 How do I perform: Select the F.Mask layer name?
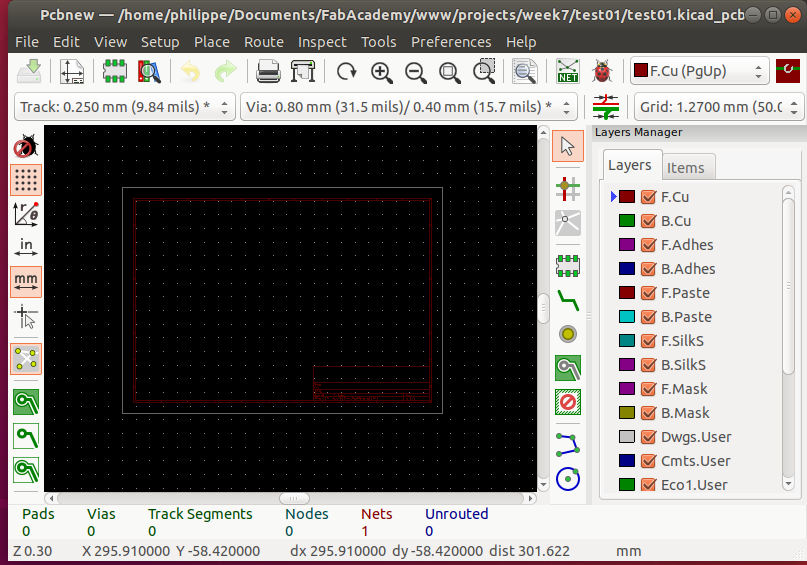pos(684,389)
